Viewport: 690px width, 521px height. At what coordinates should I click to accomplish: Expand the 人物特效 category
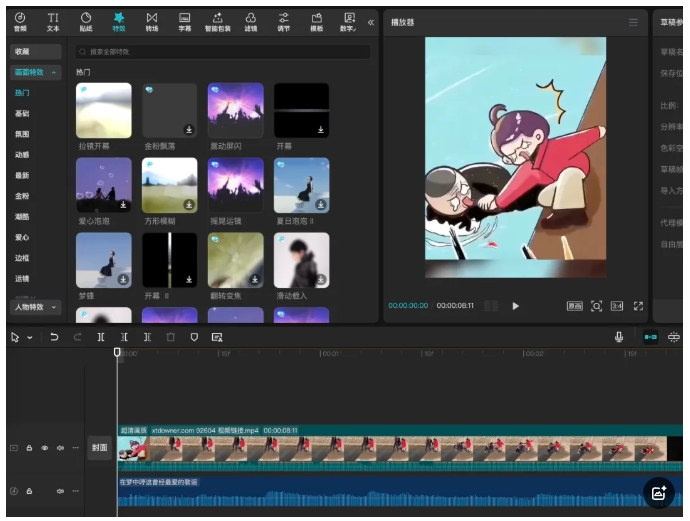pos(54,307)
